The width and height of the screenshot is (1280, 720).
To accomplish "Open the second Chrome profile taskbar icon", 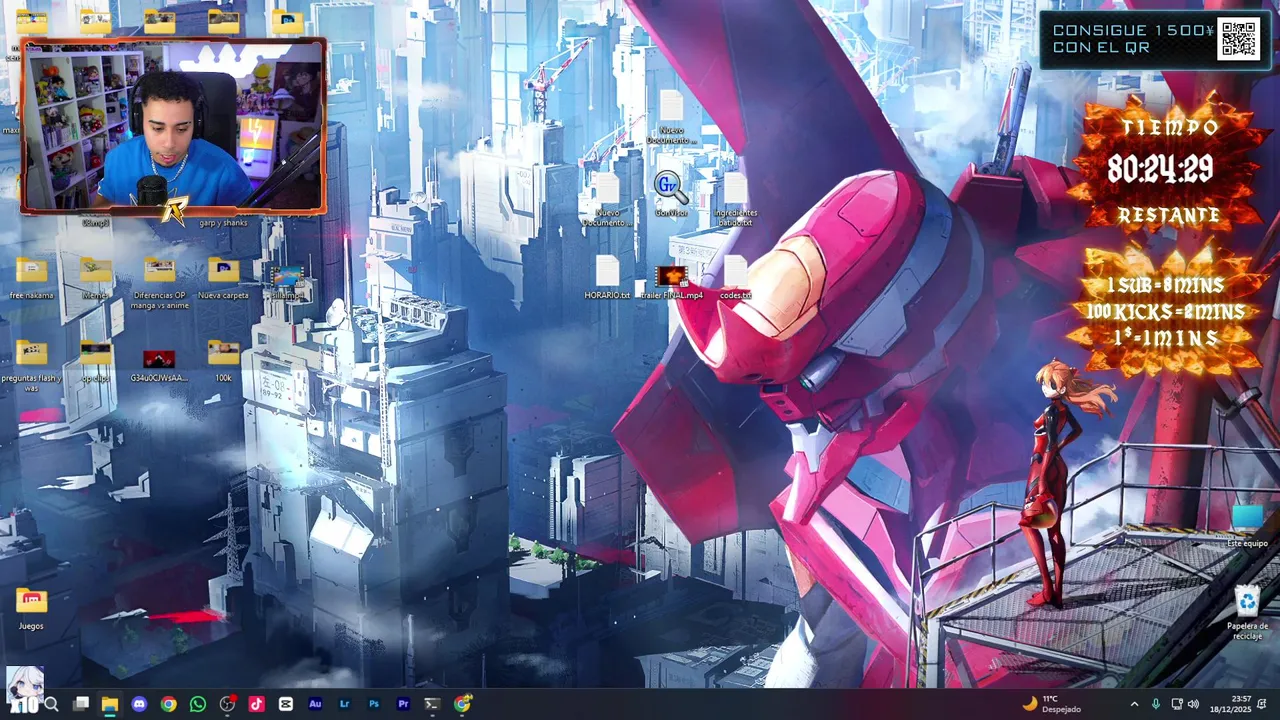I will click(462, 704).
